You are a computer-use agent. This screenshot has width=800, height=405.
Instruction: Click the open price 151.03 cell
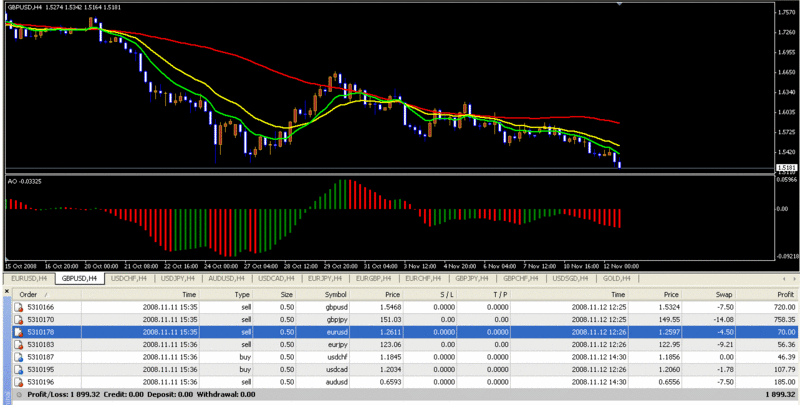tap(391, 320)
